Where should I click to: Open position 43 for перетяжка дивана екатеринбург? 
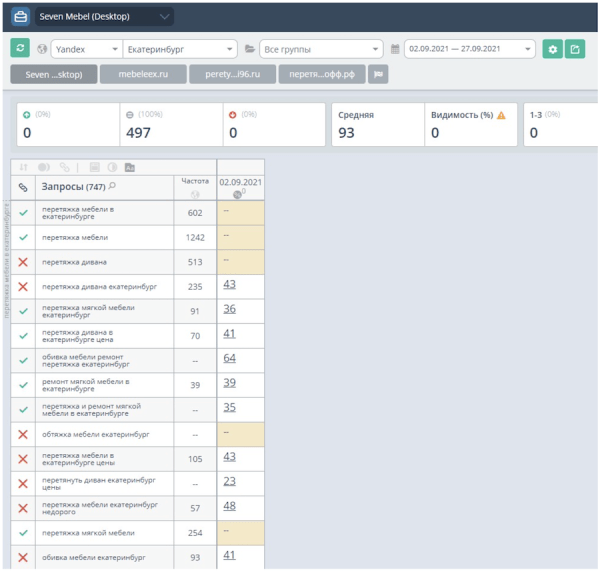[229, 285]
